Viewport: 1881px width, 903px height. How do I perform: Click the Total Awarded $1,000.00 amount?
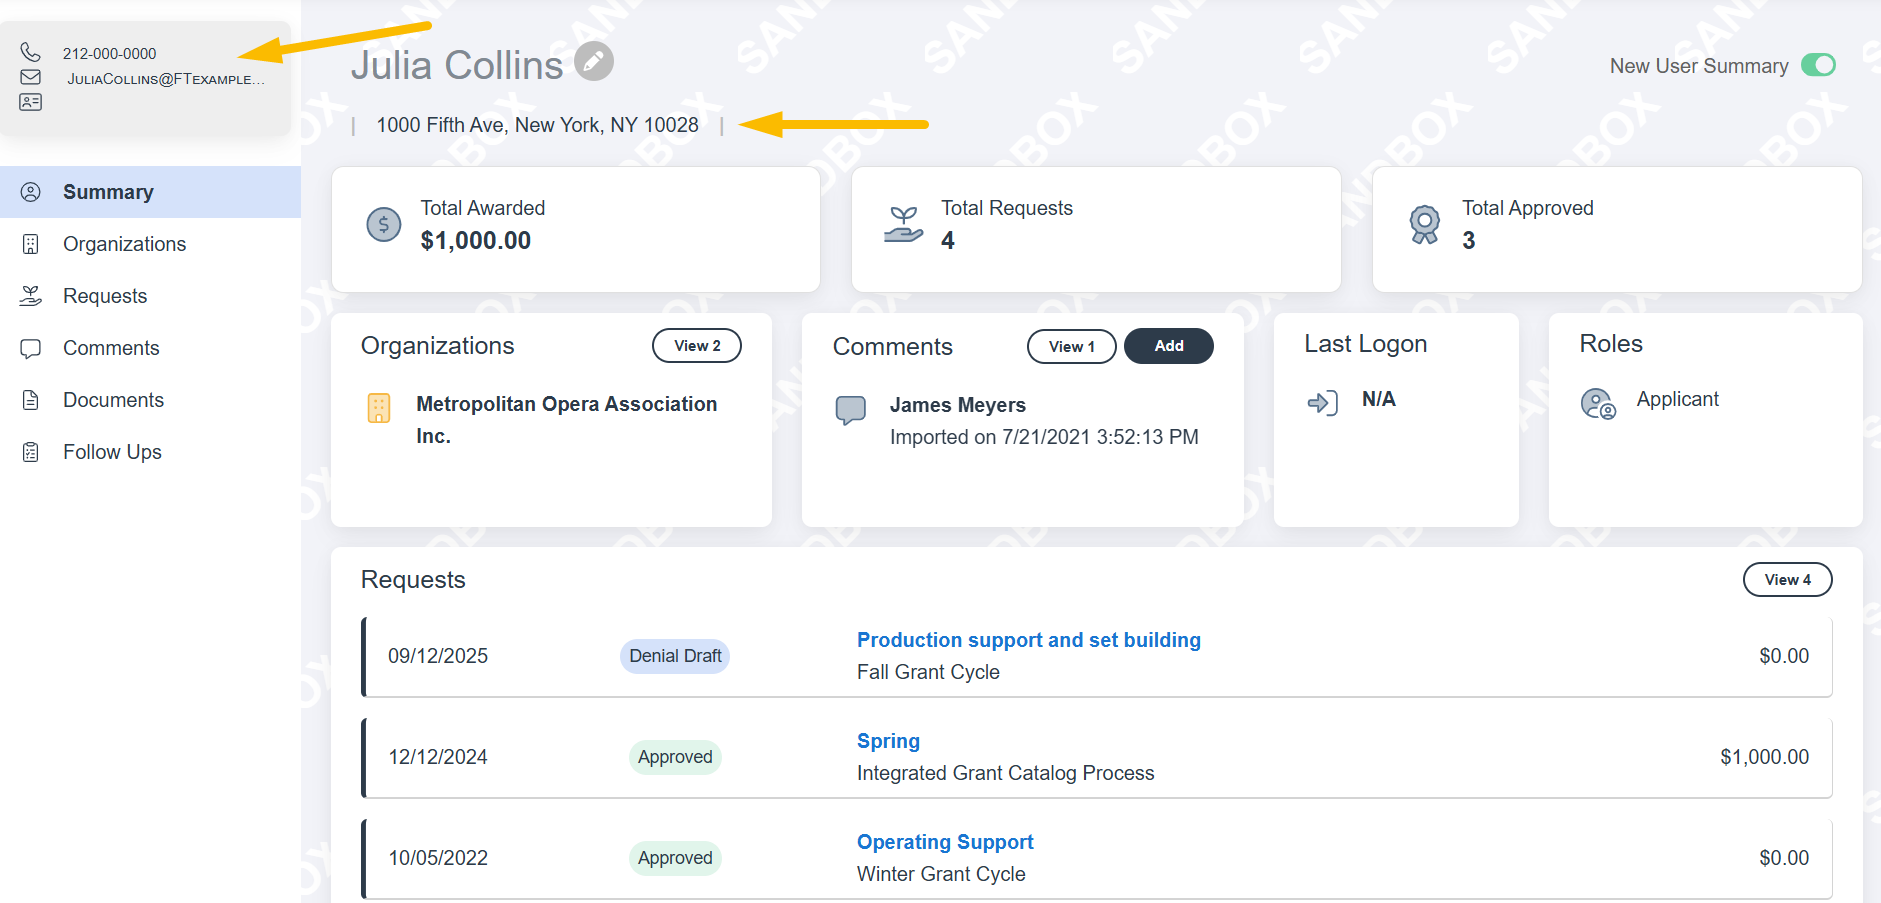pyautogui.click(x=476, y=240)
